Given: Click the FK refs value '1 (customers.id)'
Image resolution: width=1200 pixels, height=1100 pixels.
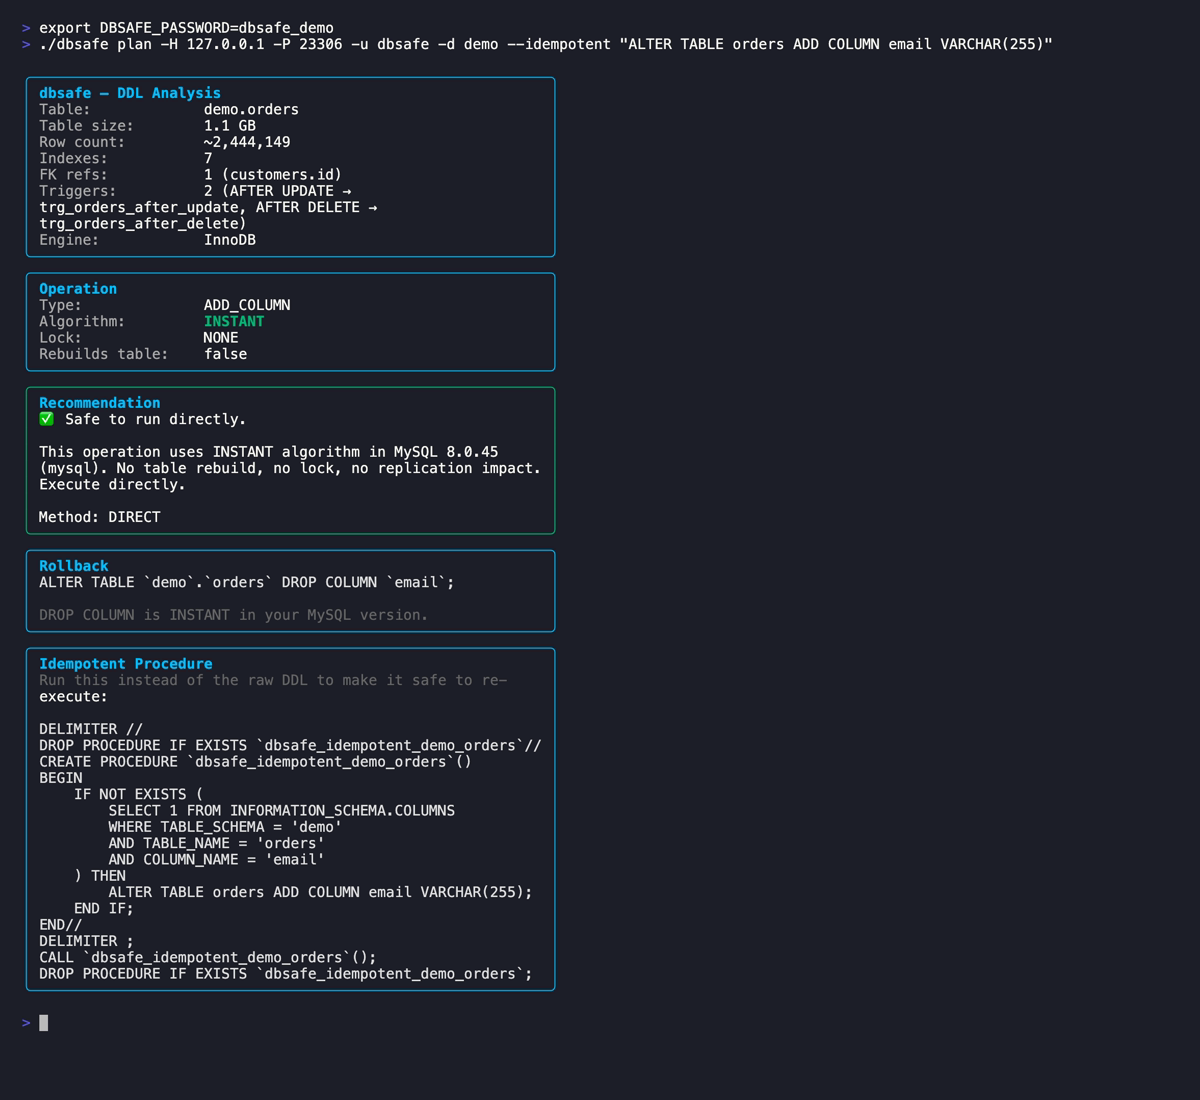Looking at the screenshot, I should [x=273, y=175].
